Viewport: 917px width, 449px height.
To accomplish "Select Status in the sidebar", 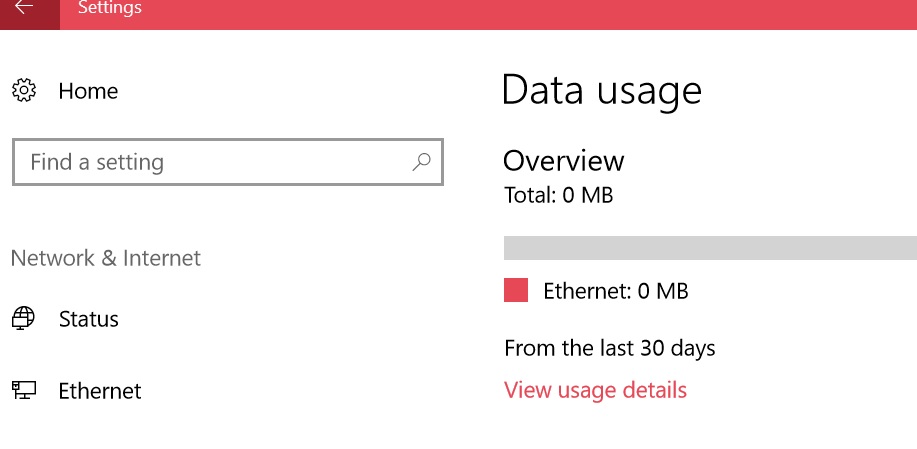I will [x=89, y=319].
